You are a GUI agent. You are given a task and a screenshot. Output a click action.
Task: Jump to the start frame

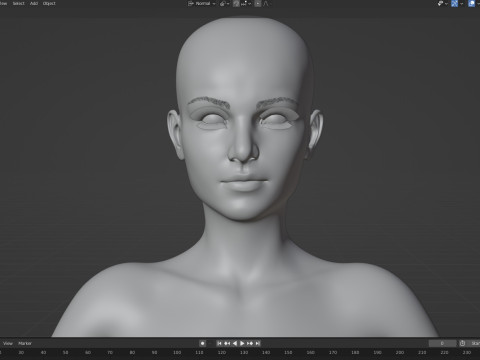click(x=219, y=343)
